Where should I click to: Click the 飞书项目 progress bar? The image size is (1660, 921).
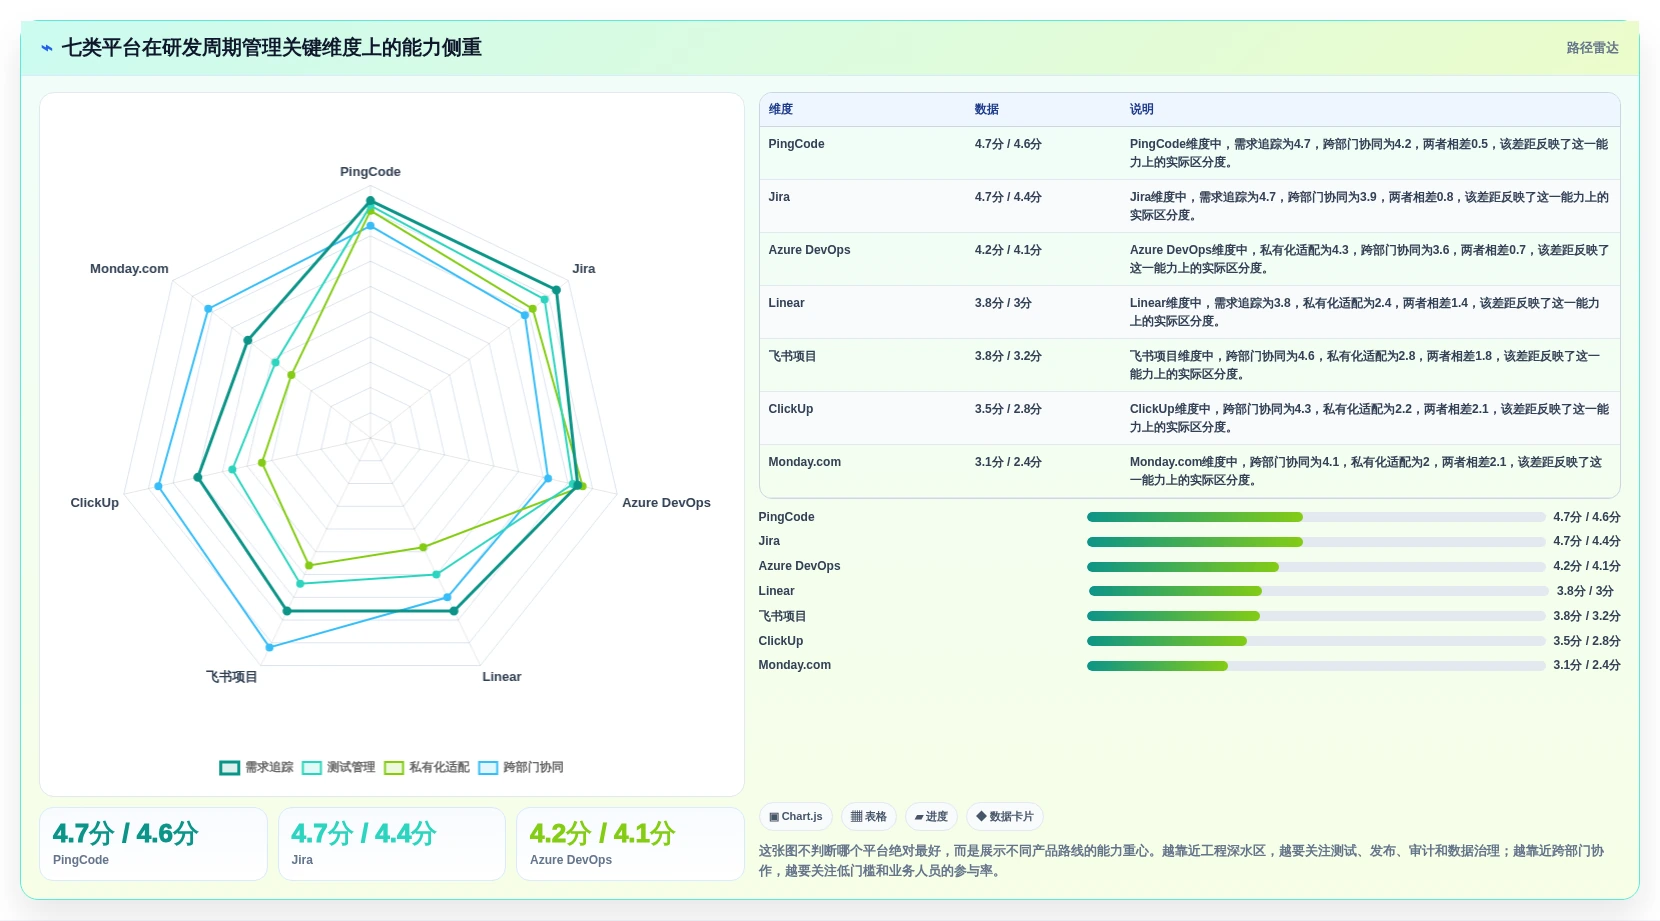point(1316,616)
